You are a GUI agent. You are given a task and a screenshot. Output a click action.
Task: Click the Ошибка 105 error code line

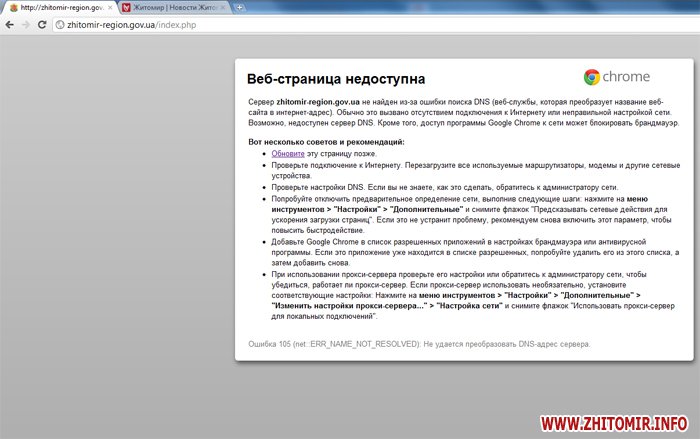pos(419,344)
